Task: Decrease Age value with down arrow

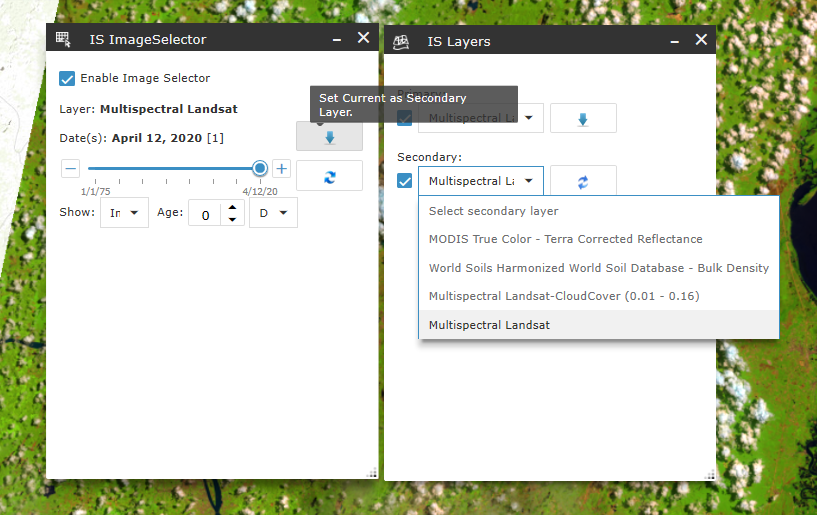Action: point(232,219)
